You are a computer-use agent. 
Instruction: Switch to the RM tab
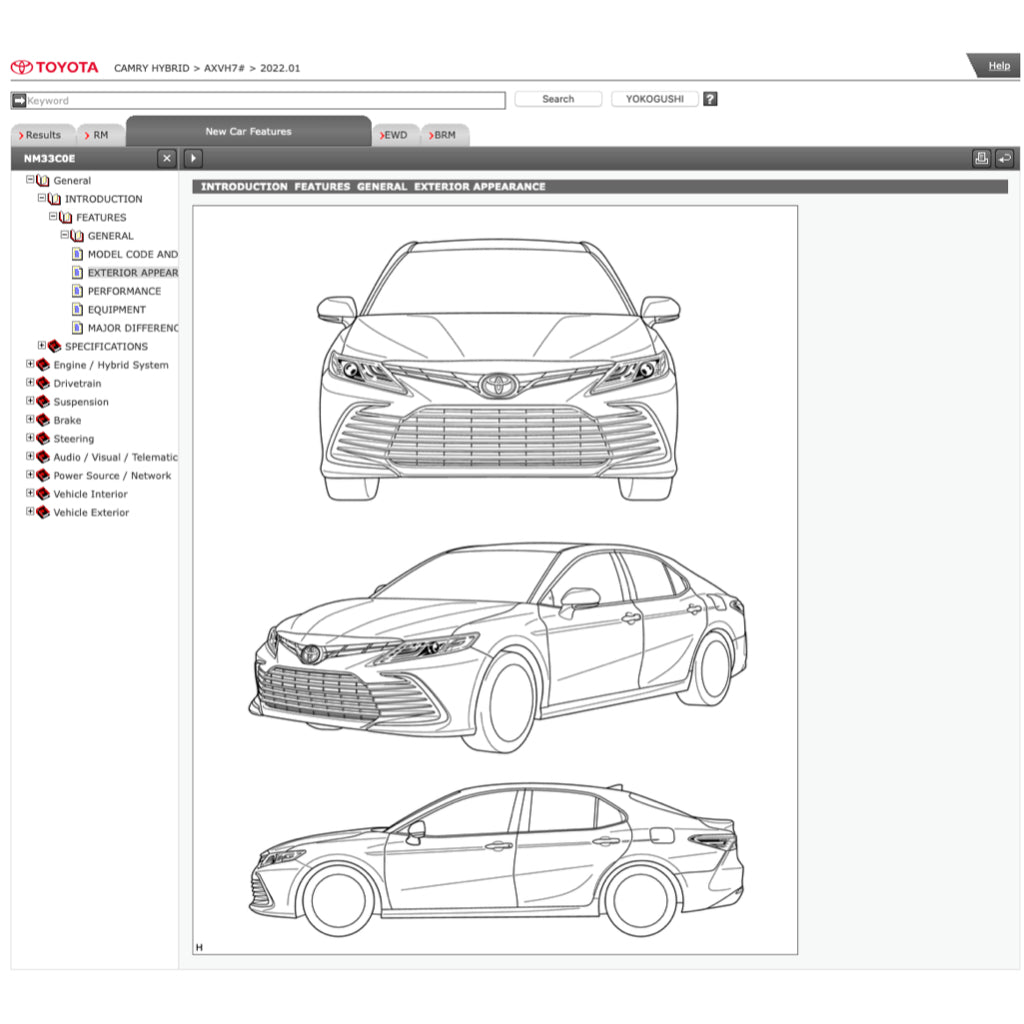[x=99, y=133]
